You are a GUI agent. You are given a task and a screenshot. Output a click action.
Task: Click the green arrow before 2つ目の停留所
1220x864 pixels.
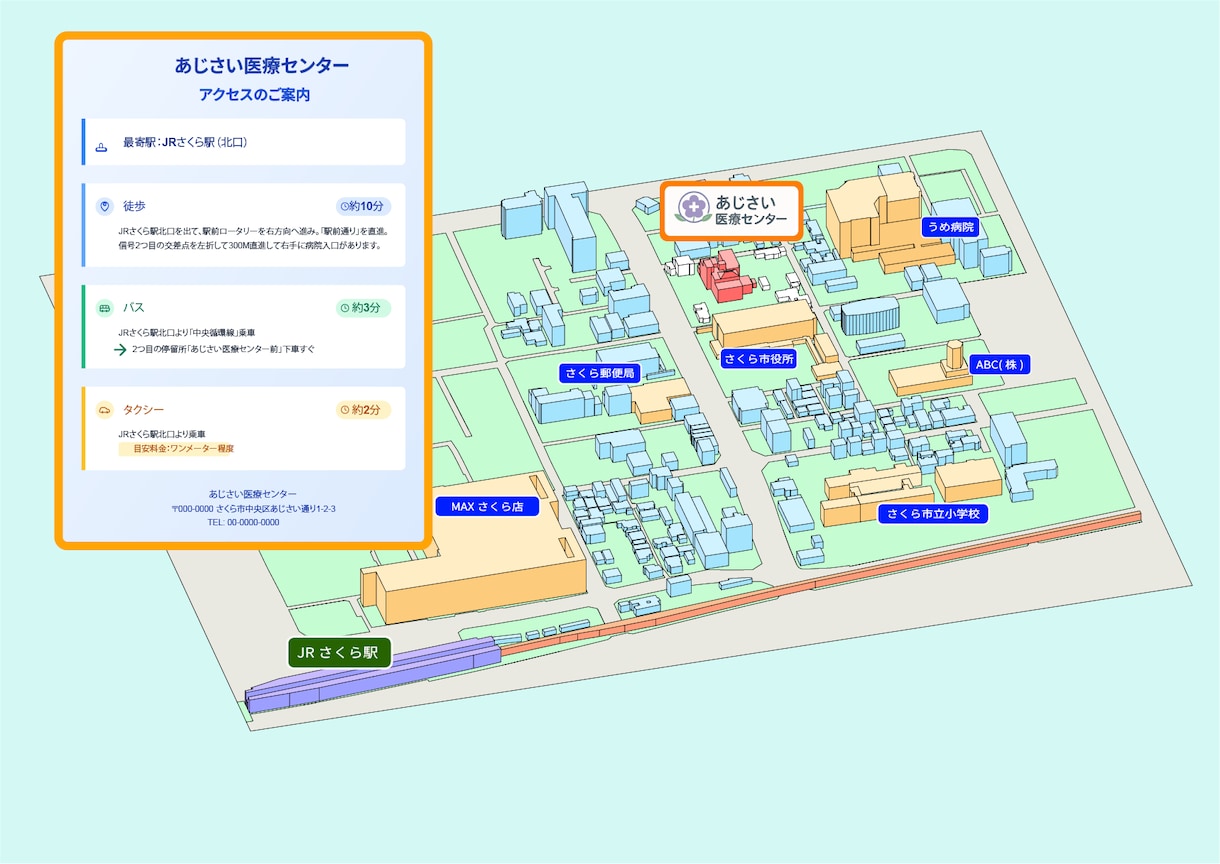pos(120,350)
